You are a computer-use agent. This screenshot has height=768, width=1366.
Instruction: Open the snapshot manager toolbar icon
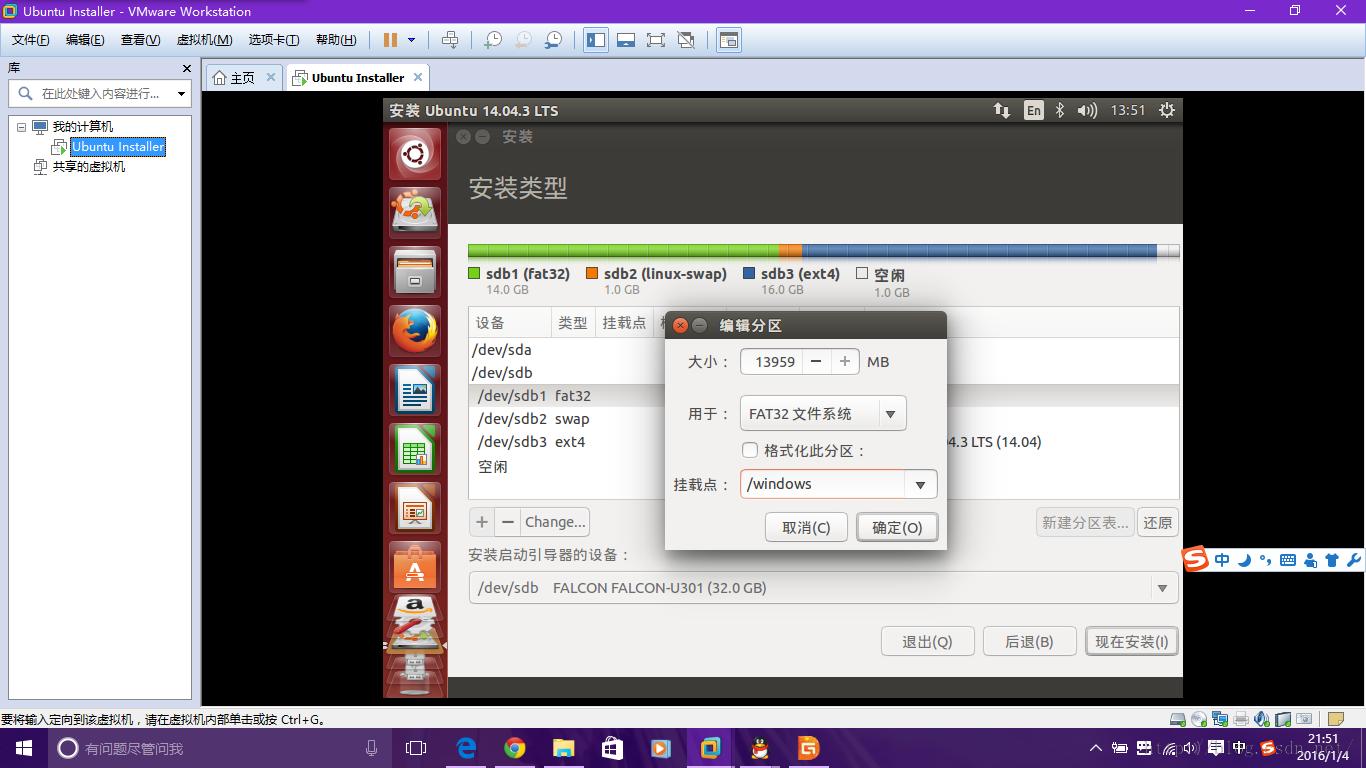click(x=553, y=40)
